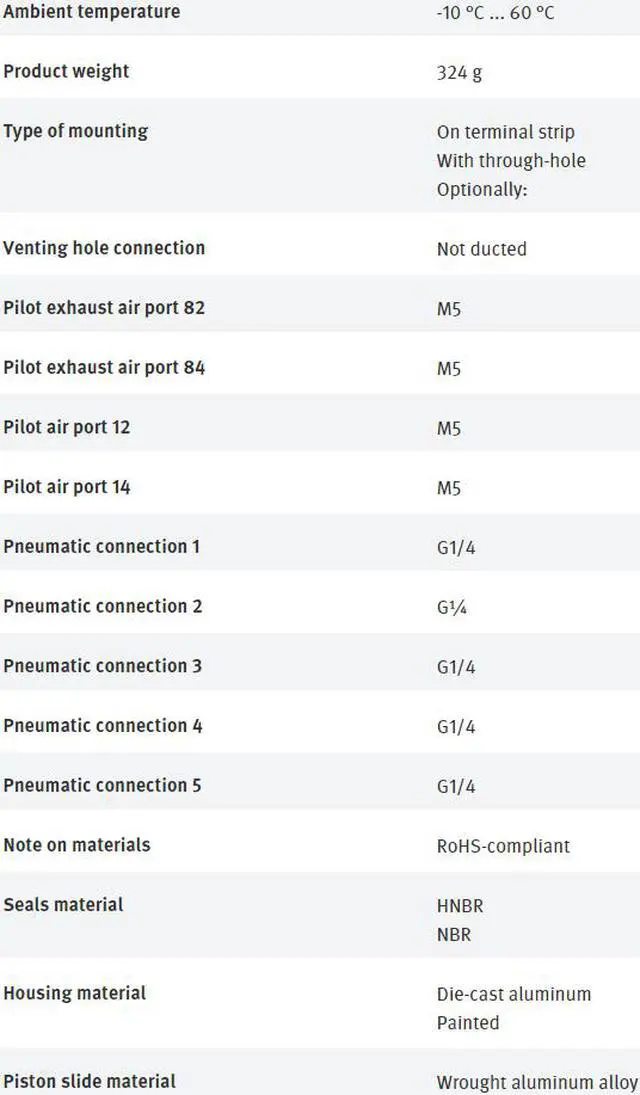
Task: Click the Ambient temperature label
Action: tap(92, 12)
